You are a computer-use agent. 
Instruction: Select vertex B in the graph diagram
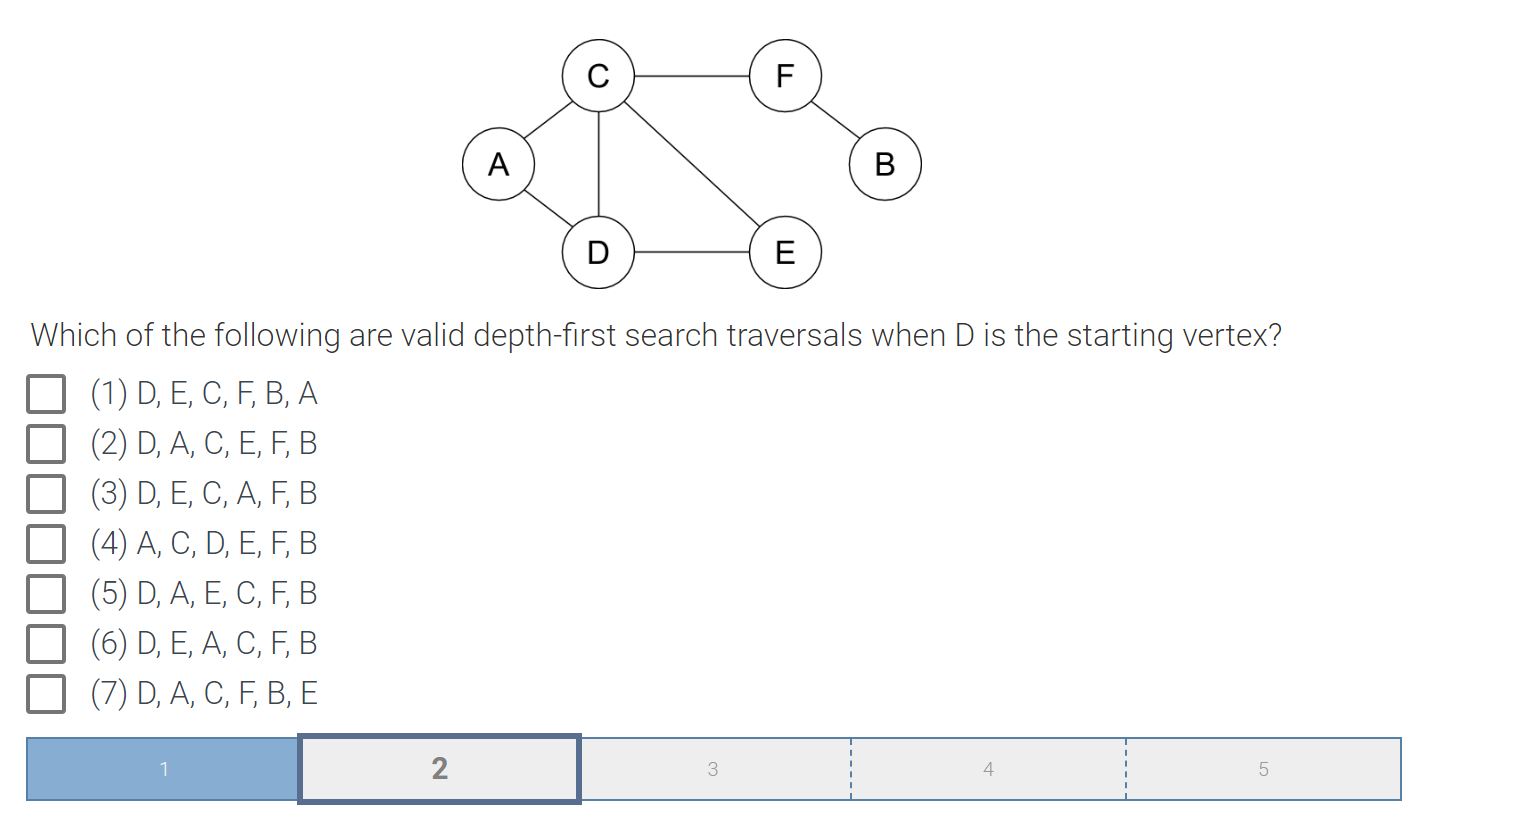884,164
